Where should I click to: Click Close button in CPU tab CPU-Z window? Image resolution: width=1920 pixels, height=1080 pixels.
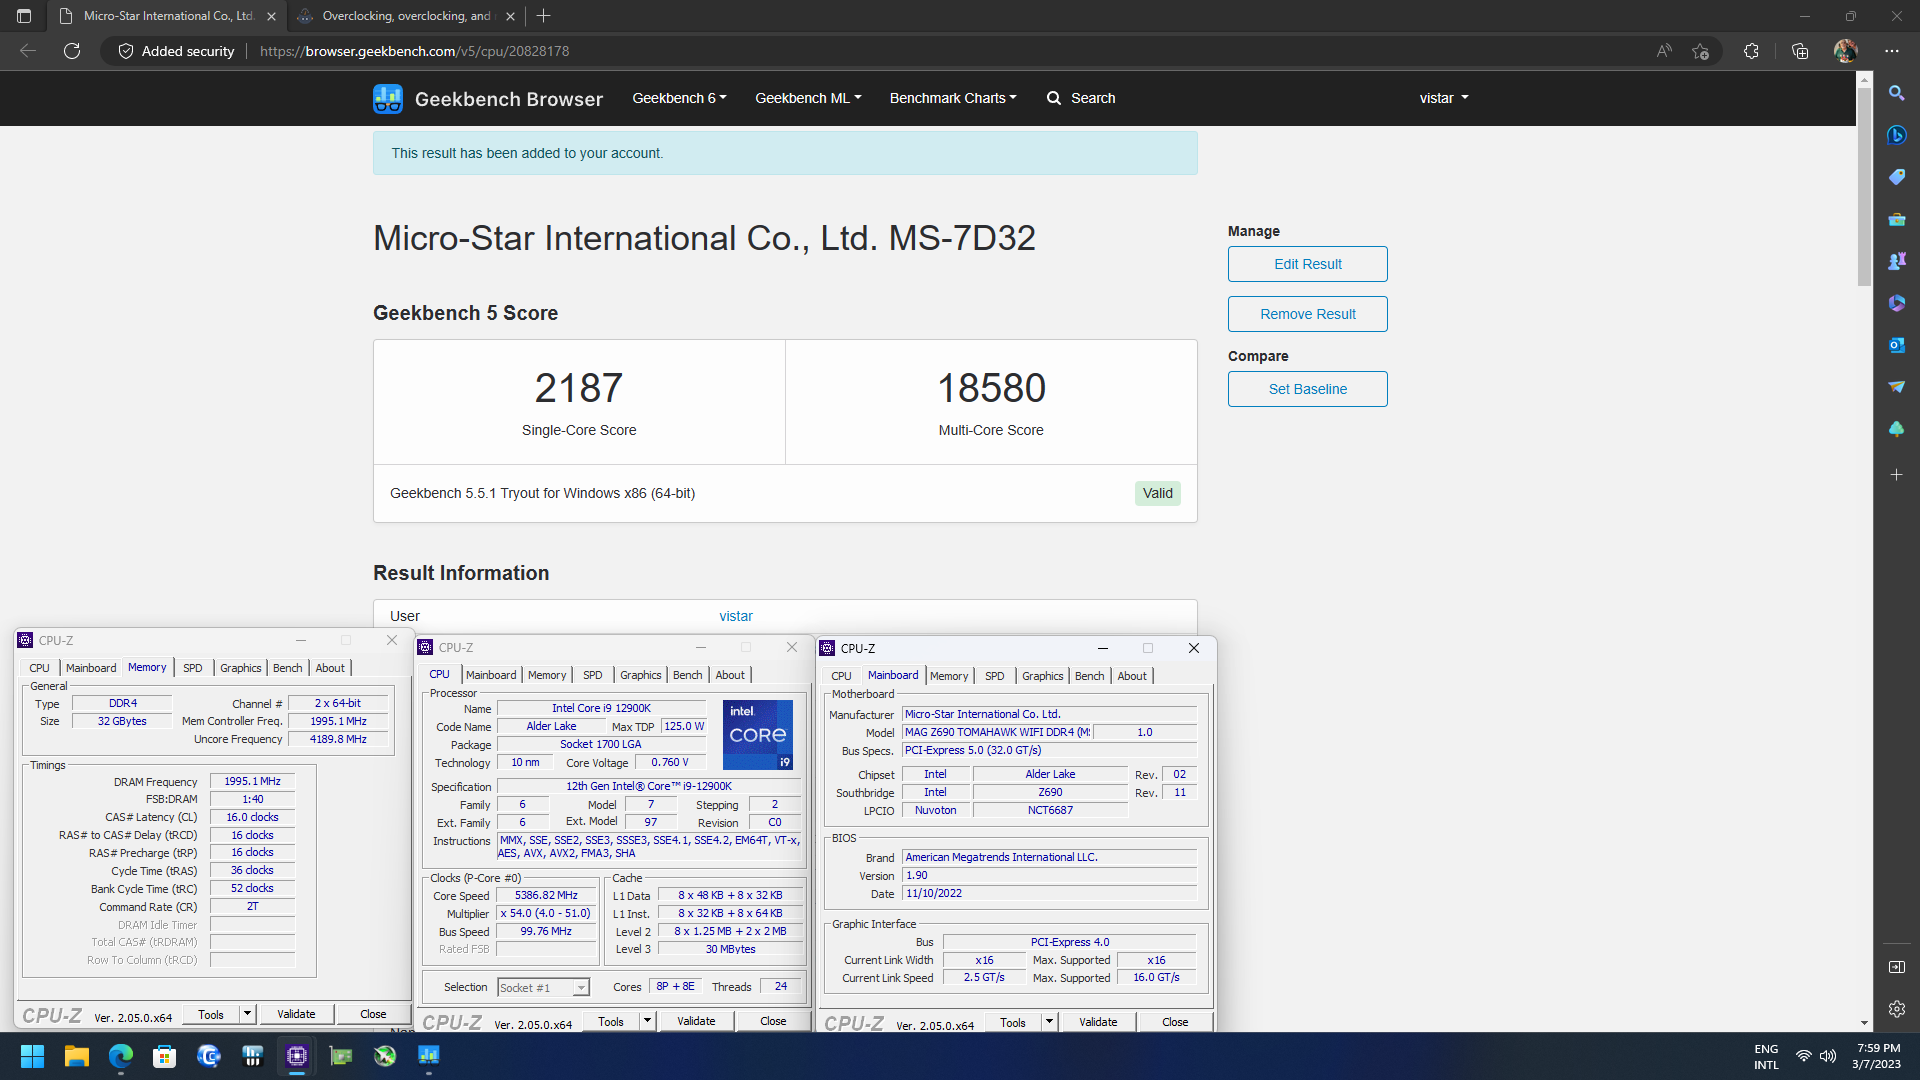(x=773, y=1021)
